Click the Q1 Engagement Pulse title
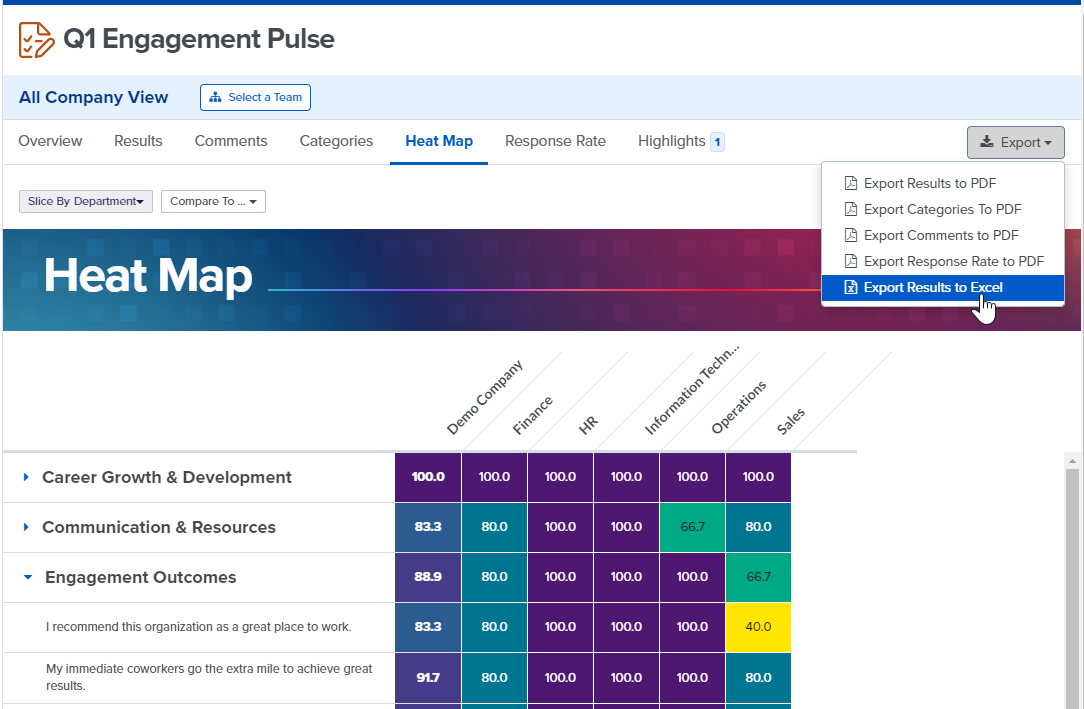1084x709 pixels. coord(199,39)
